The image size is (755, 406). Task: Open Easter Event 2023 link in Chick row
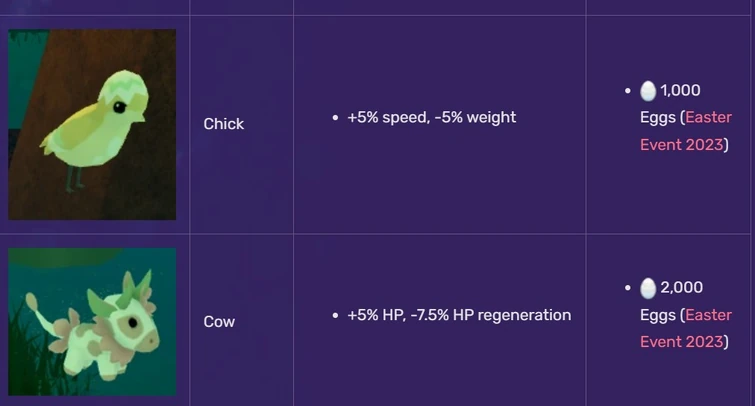pyautogui.click(x=688, y=131)
